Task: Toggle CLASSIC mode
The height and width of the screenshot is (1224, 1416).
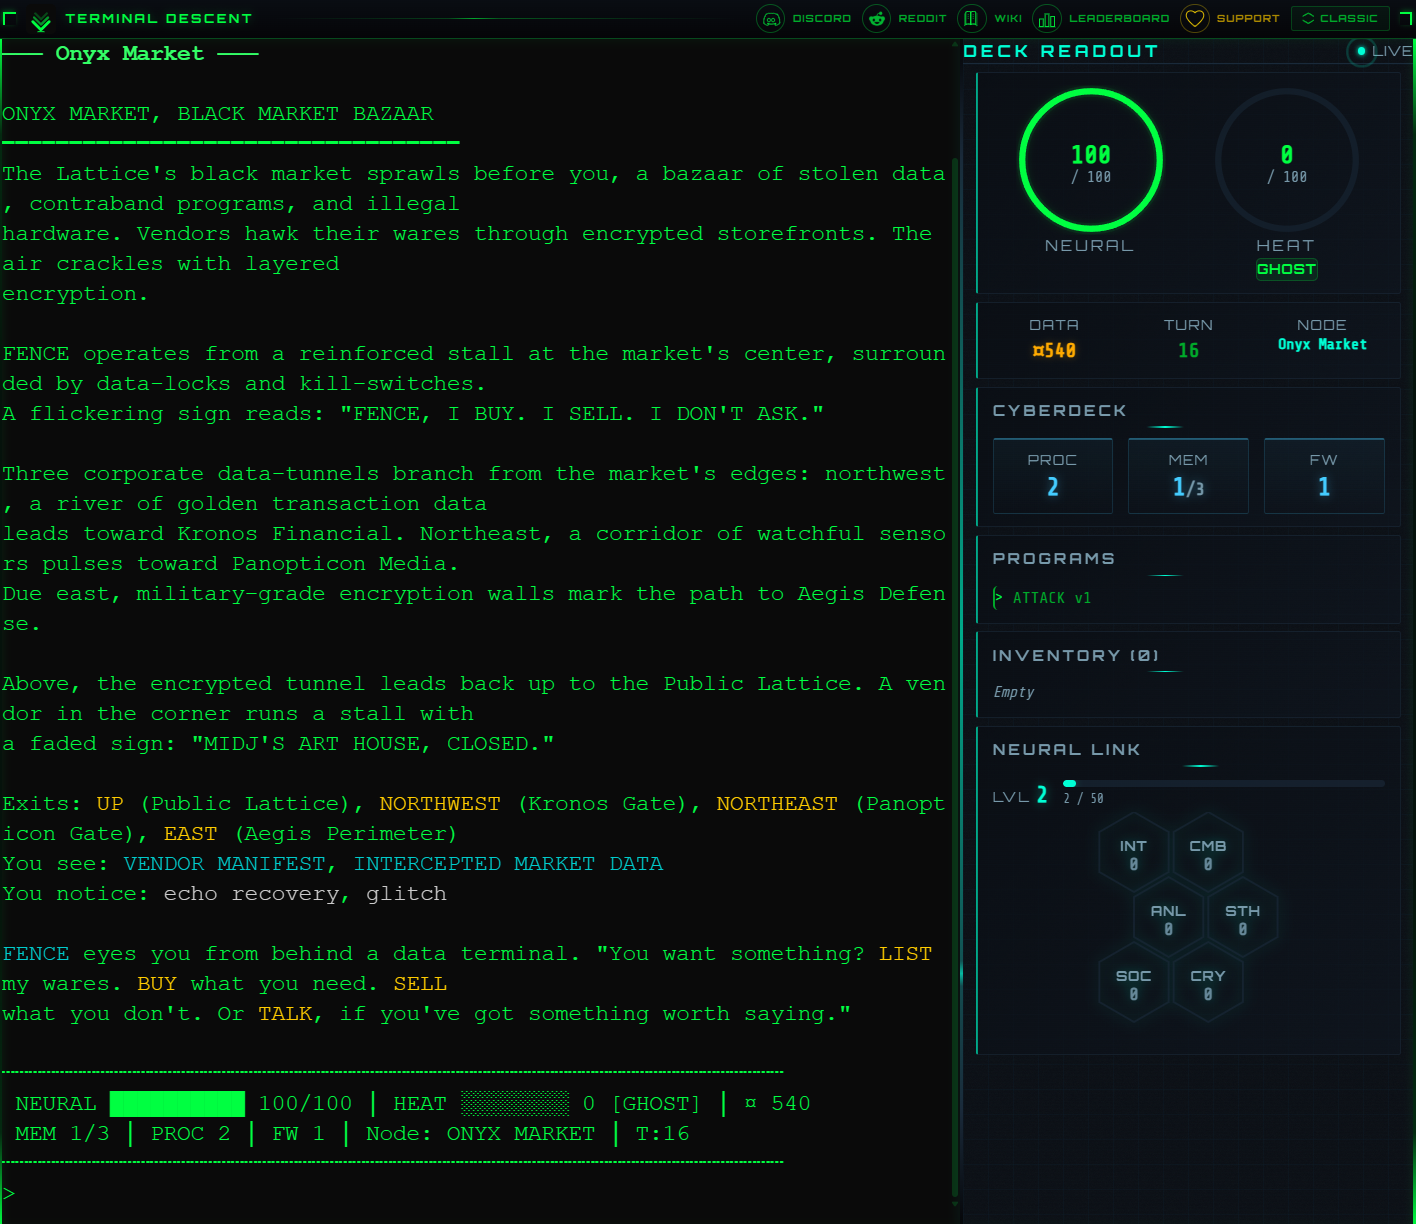Action: tap(1339, 17)
